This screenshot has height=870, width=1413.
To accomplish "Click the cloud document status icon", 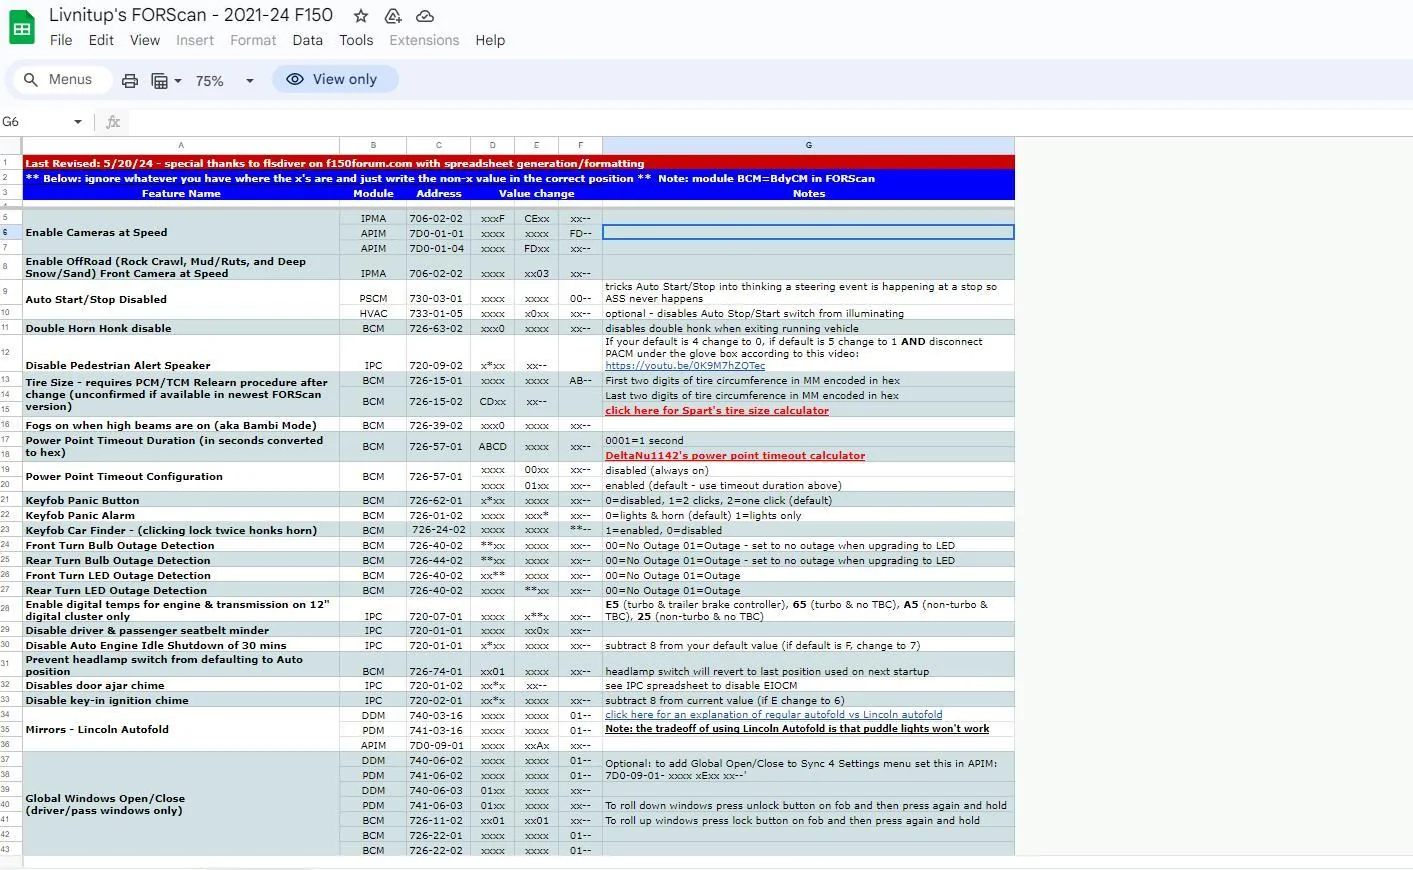I will [423, 16].
